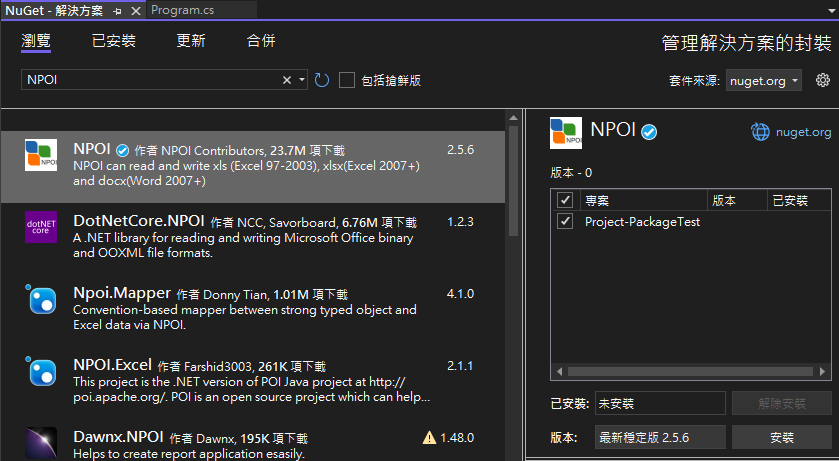
Task: Click package list vertical scrollbar thumb
Action: pos(513,180)
